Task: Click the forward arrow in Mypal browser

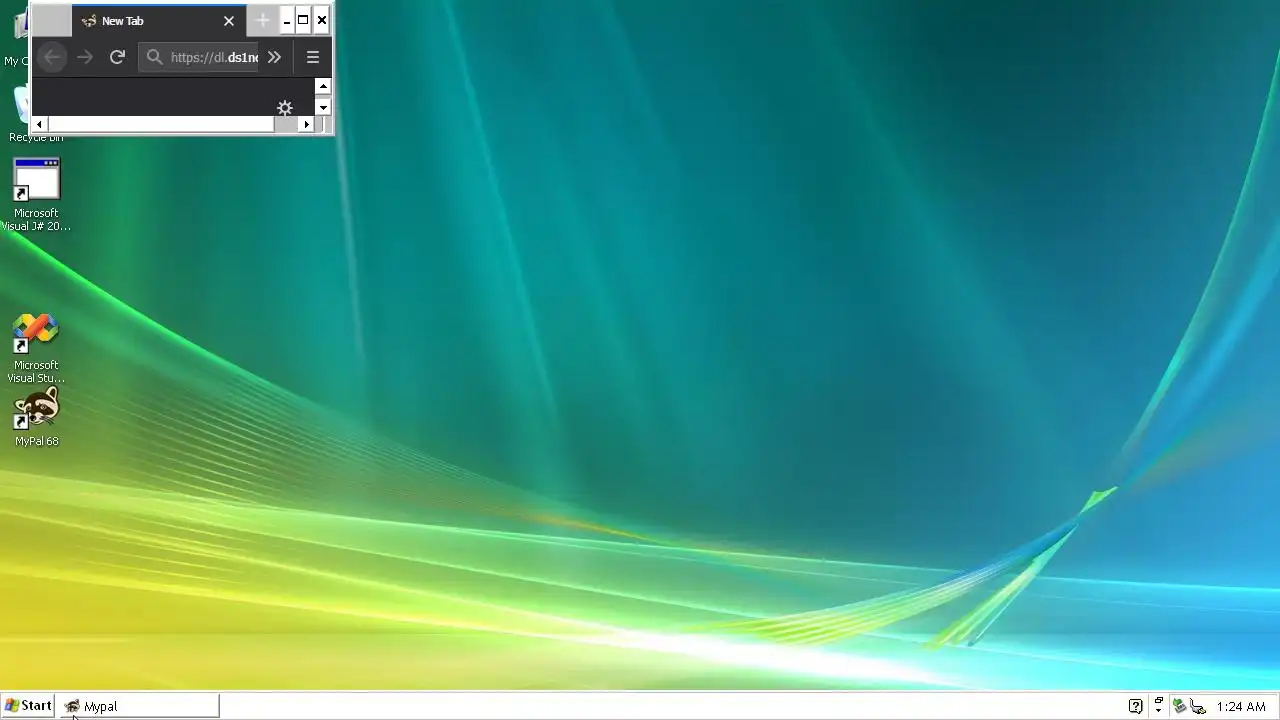Action: 85,57
